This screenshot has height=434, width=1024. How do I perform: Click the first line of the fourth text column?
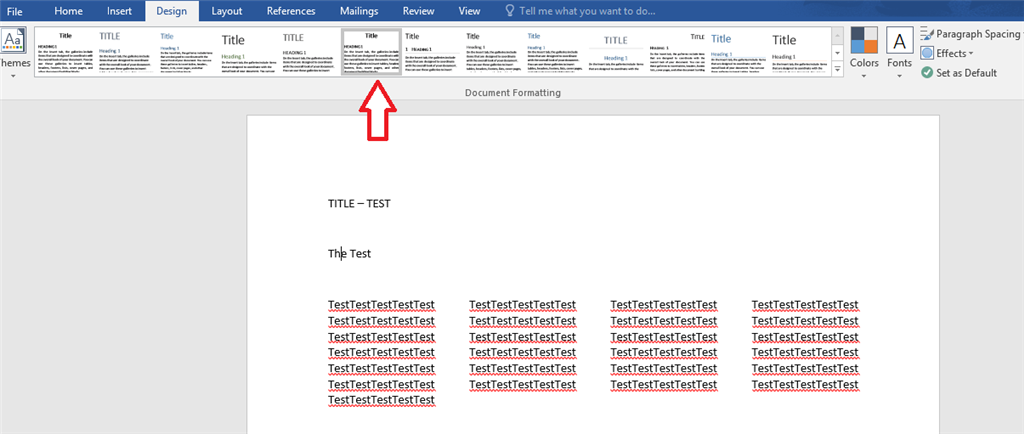(805, 305)
